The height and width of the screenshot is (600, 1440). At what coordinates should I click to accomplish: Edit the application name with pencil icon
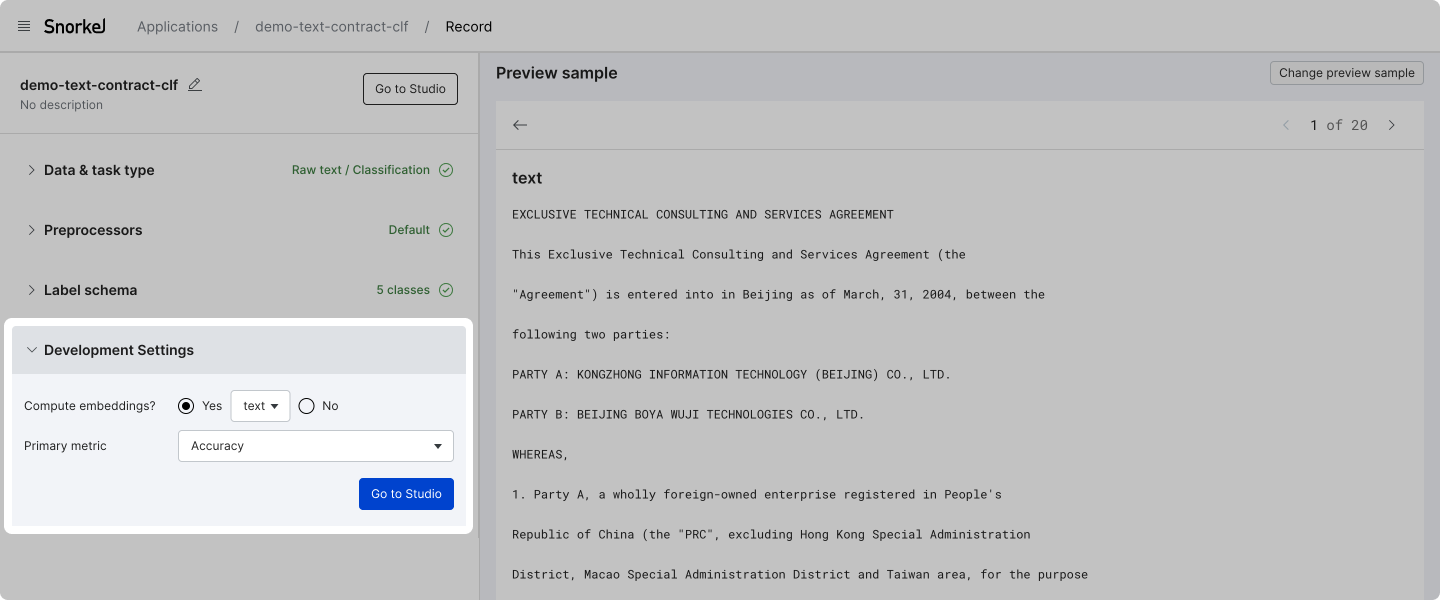(x=195, y=85)
